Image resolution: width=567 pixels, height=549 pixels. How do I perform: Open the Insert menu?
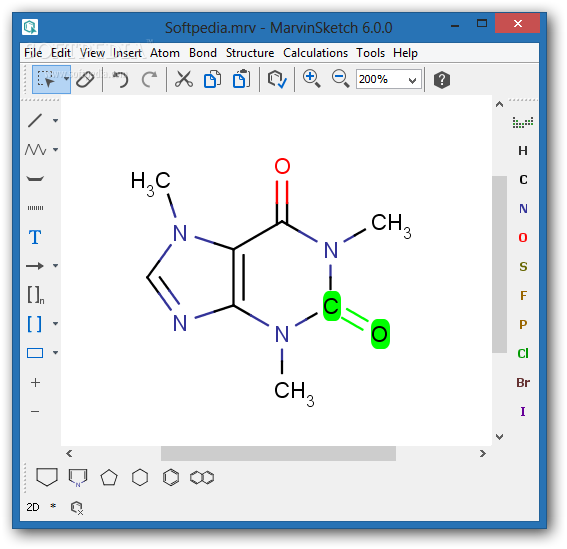pyautogui.click(x=127, y=53)
